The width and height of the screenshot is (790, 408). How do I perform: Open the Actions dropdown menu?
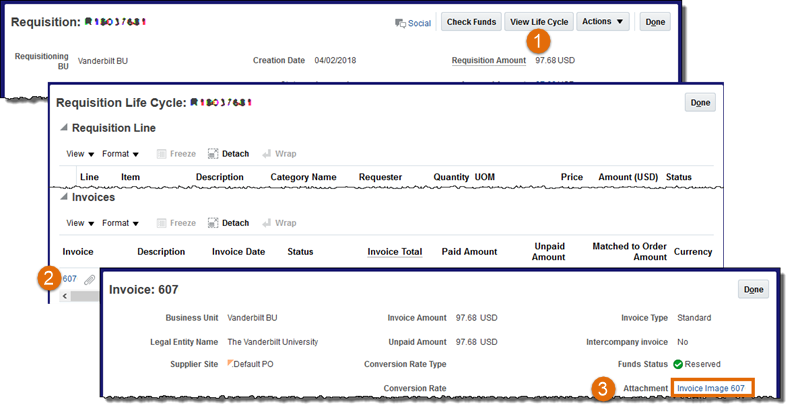603,22
